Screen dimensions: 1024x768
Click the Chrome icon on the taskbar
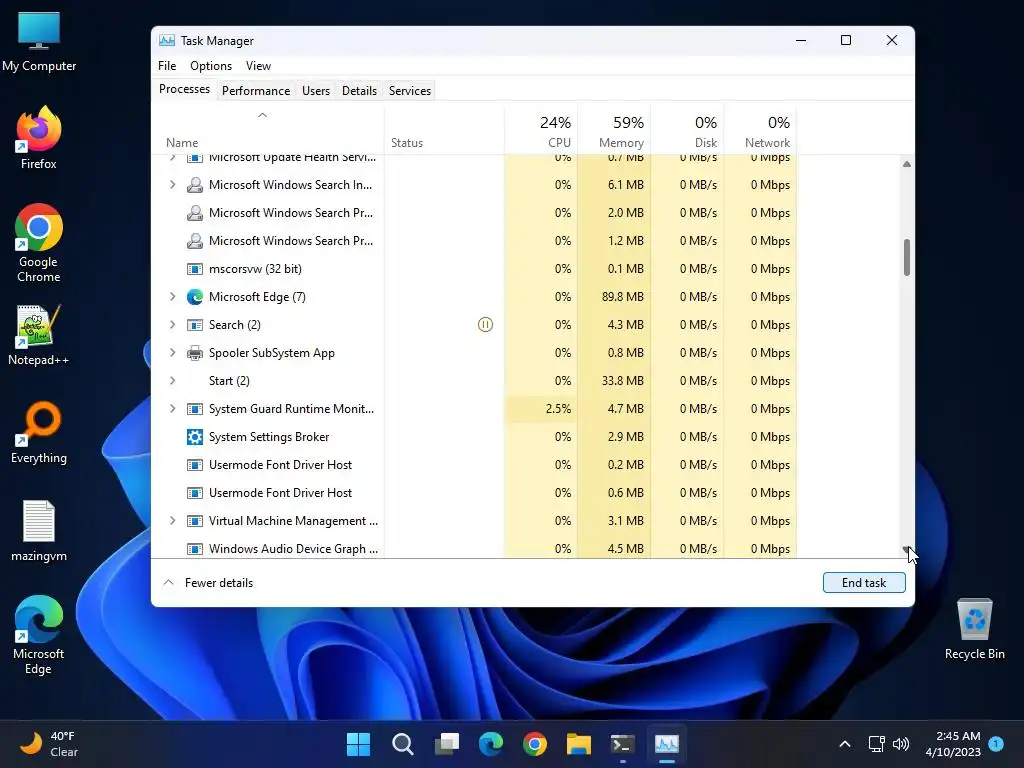point(535,744)
